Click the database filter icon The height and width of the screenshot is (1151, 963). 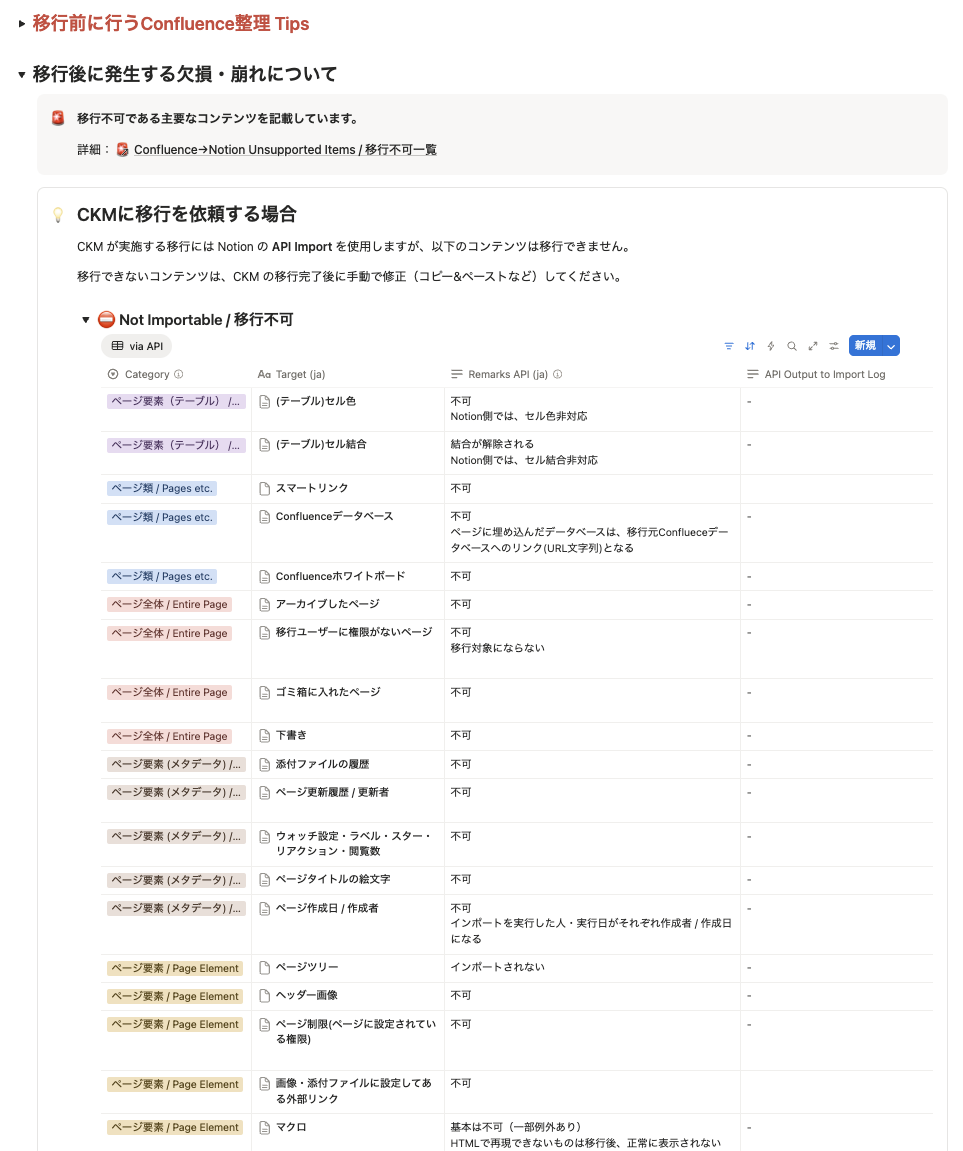point(729,346)
